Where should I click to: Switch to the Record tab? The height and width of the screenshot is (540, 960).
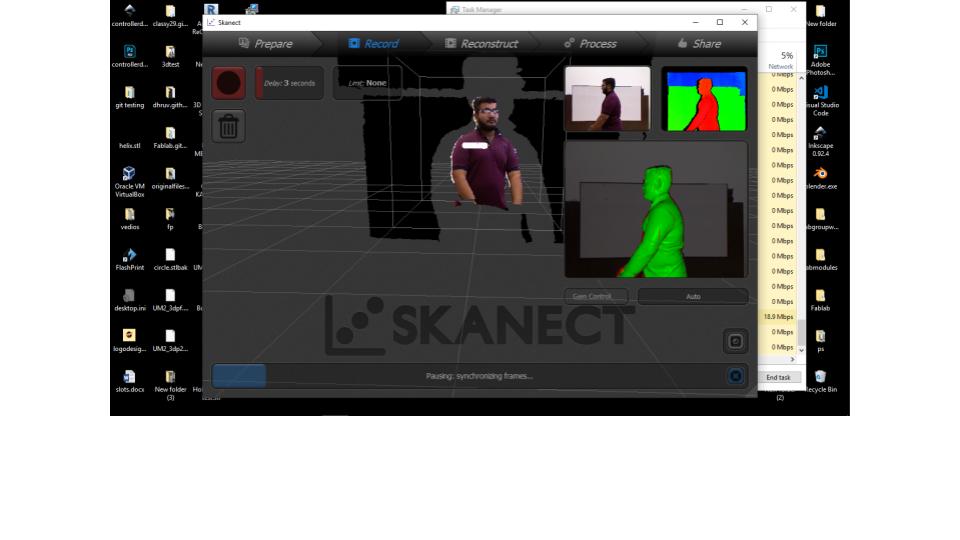(373, 43)
